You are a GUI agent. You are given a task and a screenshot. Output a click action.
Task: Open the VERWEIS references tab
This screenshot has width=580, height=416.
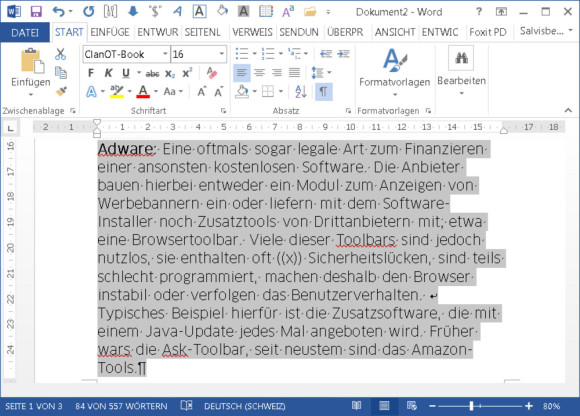(x=252, y=33)
